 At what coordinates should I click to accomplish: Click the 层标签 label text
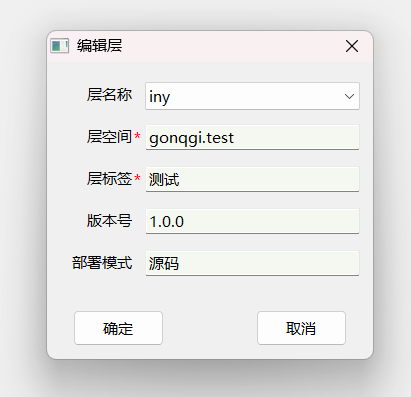109,179
